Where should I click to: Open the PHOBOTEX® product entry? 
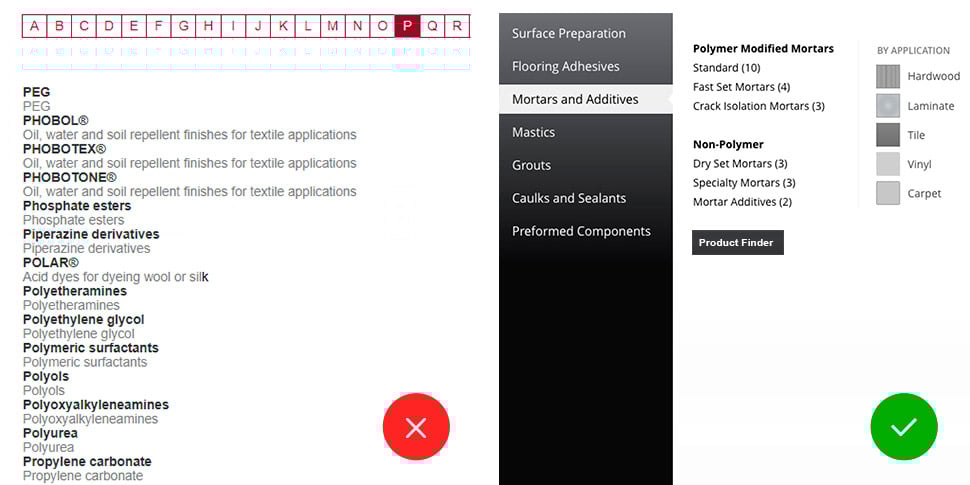(64, 149)
